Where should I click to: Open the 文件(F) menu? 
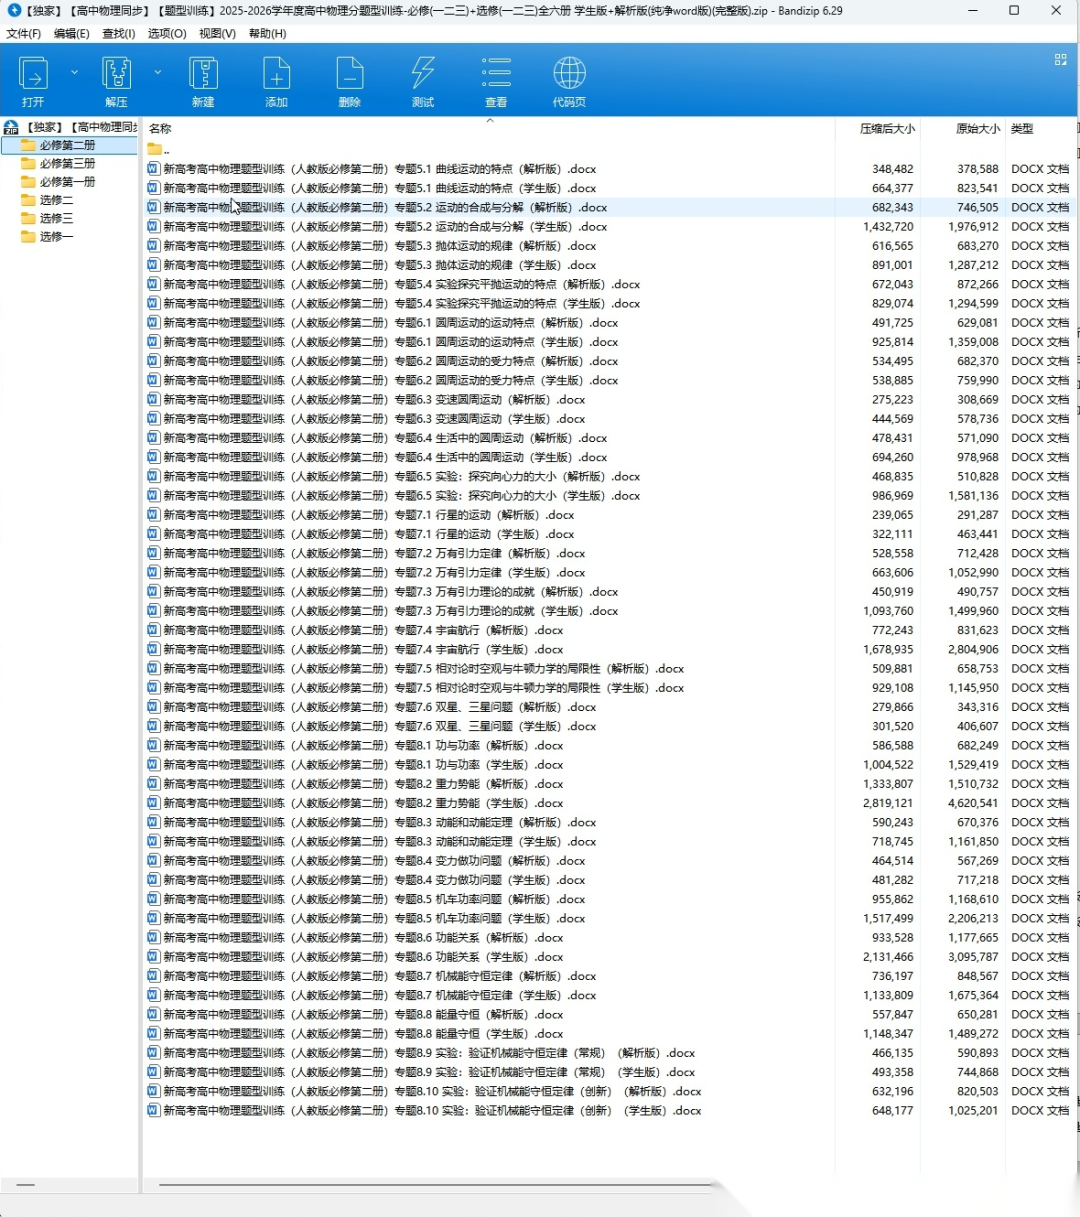[24, 33]
